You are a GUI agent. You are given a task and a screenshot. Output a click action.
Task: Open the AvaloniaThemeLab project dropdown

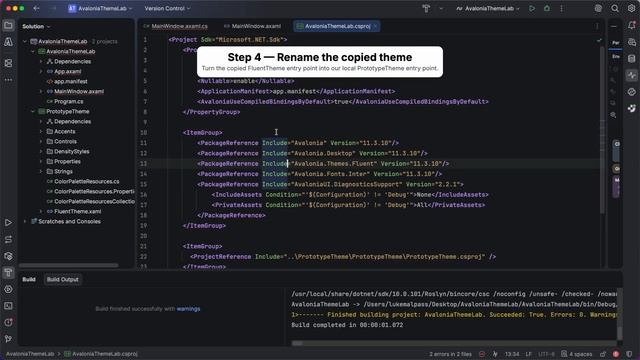point(100,8)
